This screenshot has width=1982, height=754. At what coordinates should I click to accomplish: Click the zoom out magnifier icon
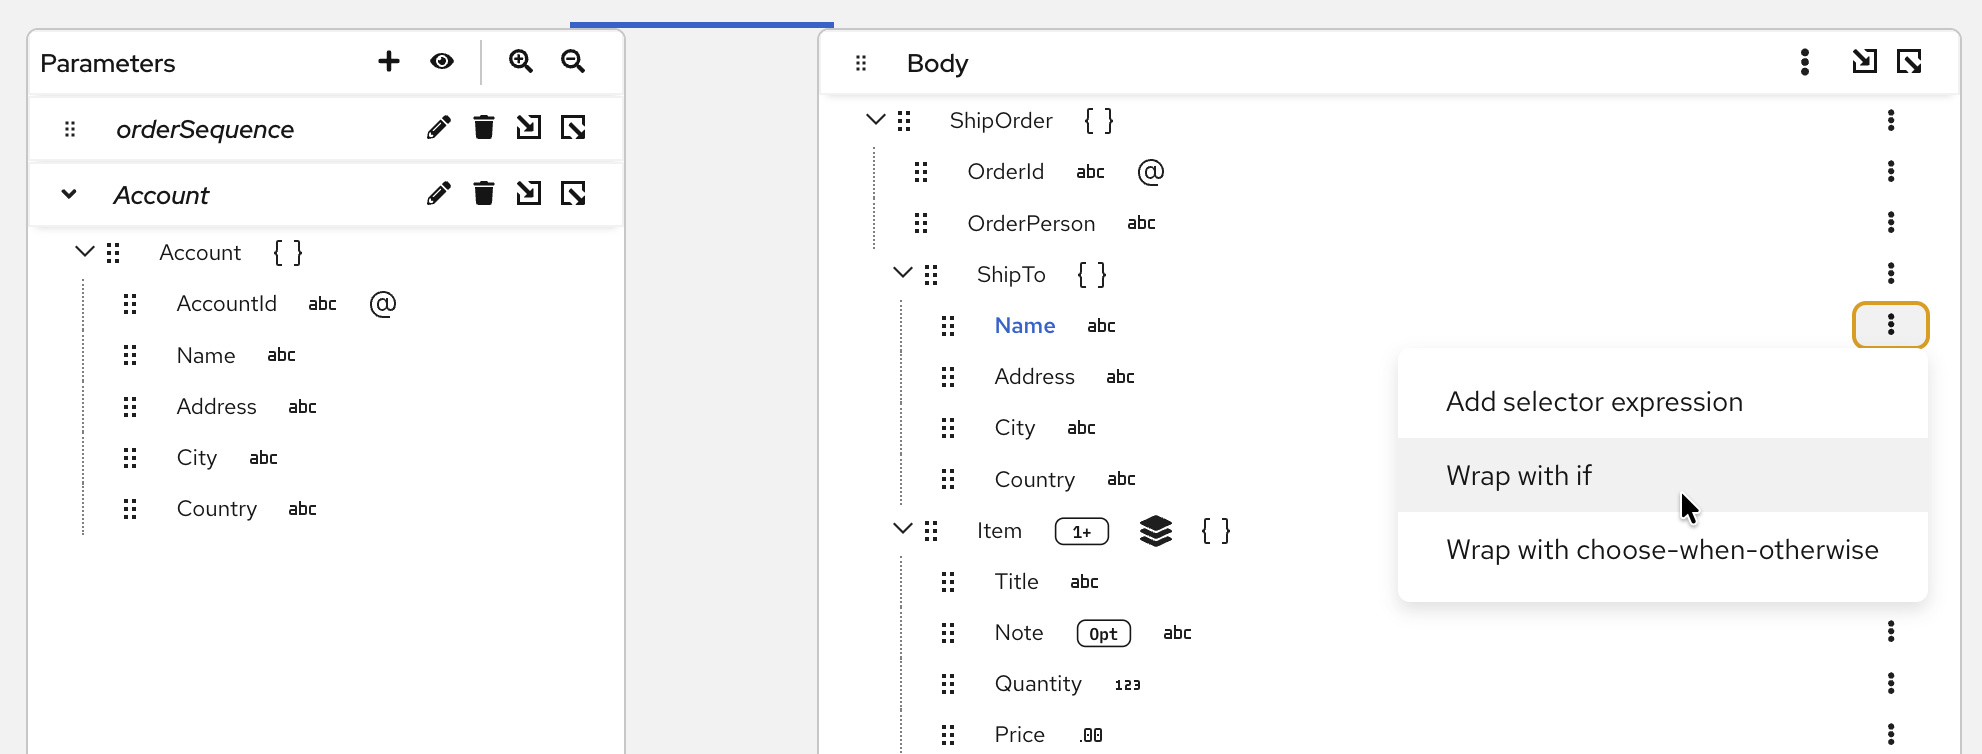click(573, 62)
